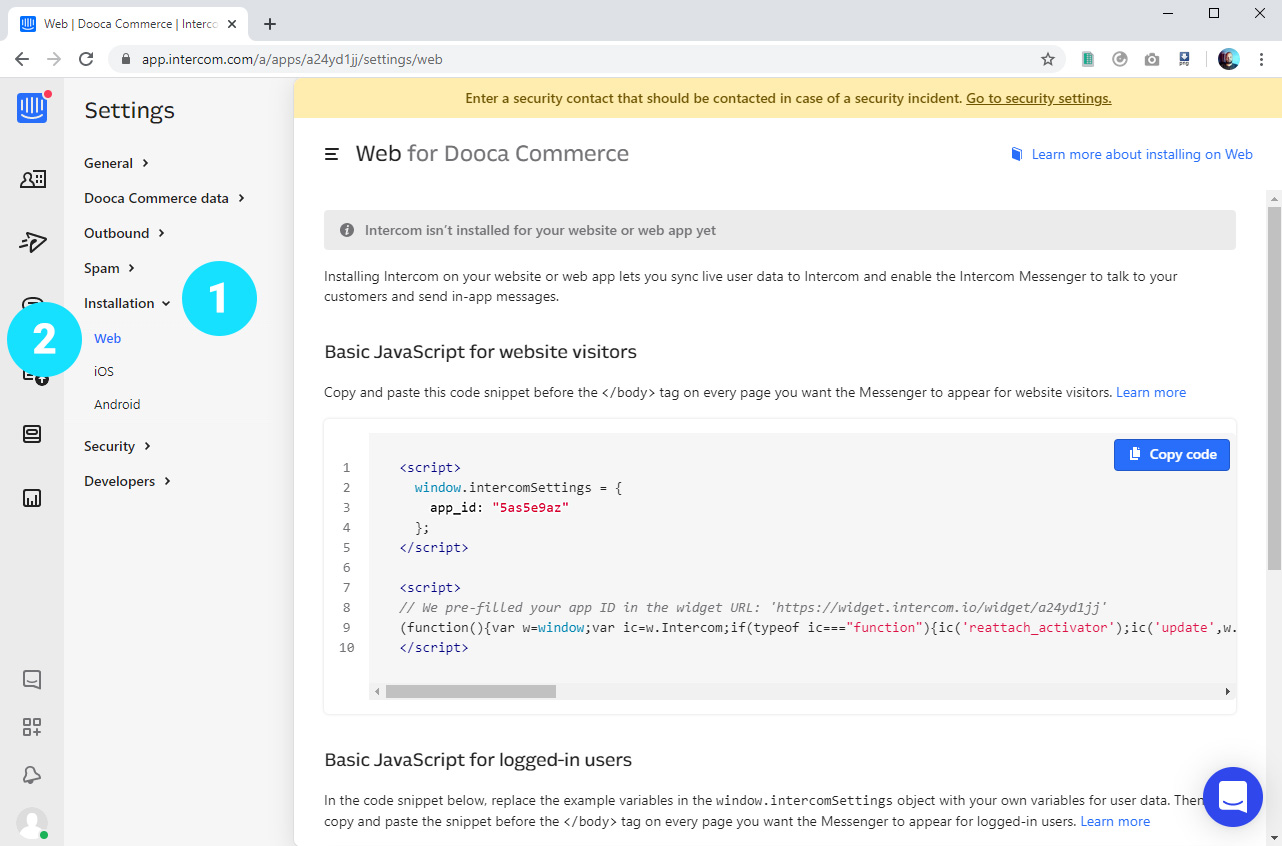1282x846 pixels.
Task: Select iOS under Installation
Action: (104, 371)
